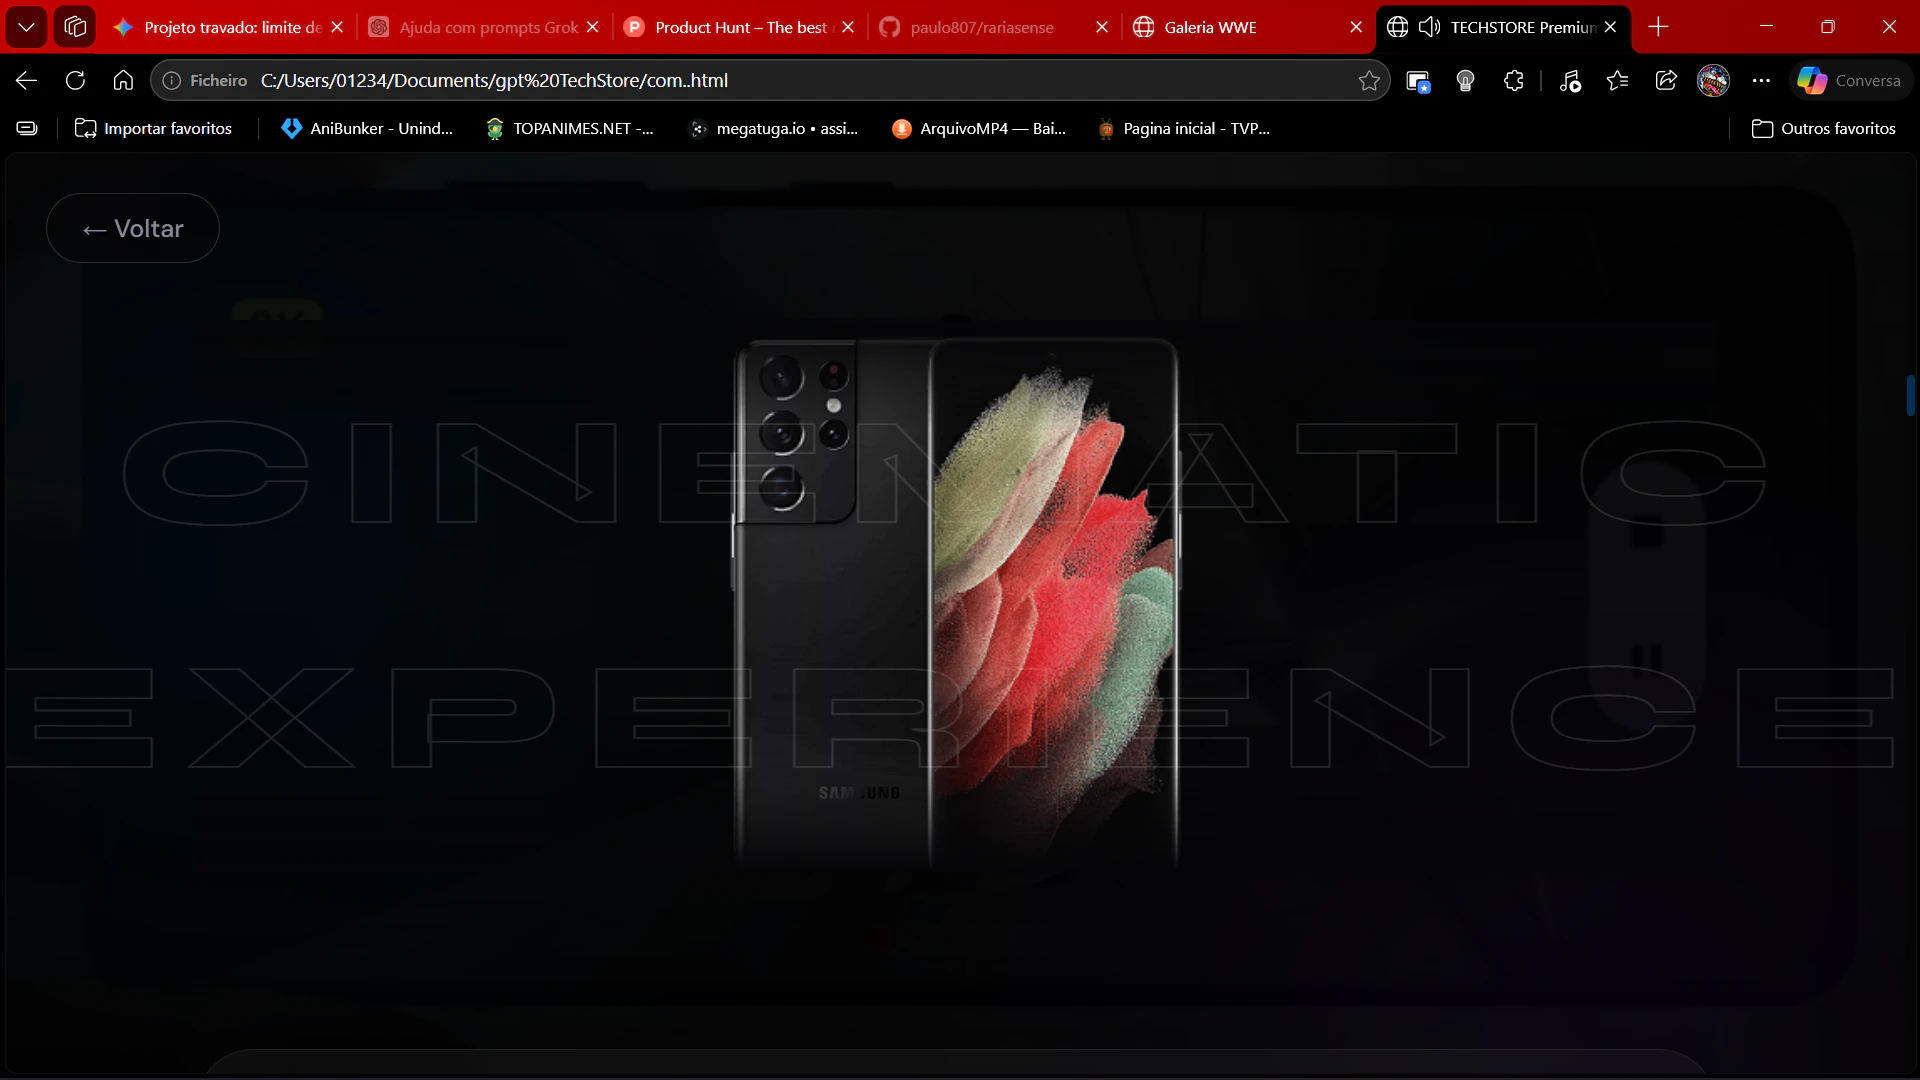Go back to the previous page

click(x=27, y=80)
